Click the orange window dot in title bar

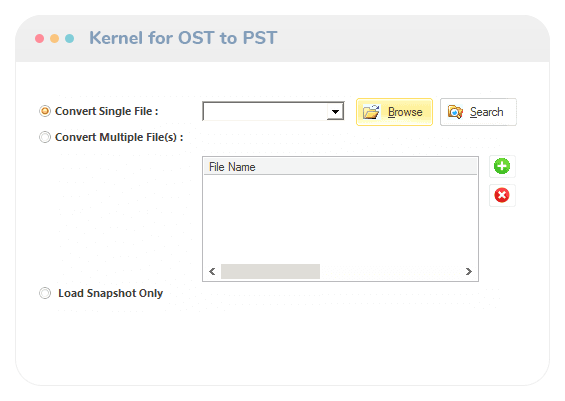(x=54, y=39)
